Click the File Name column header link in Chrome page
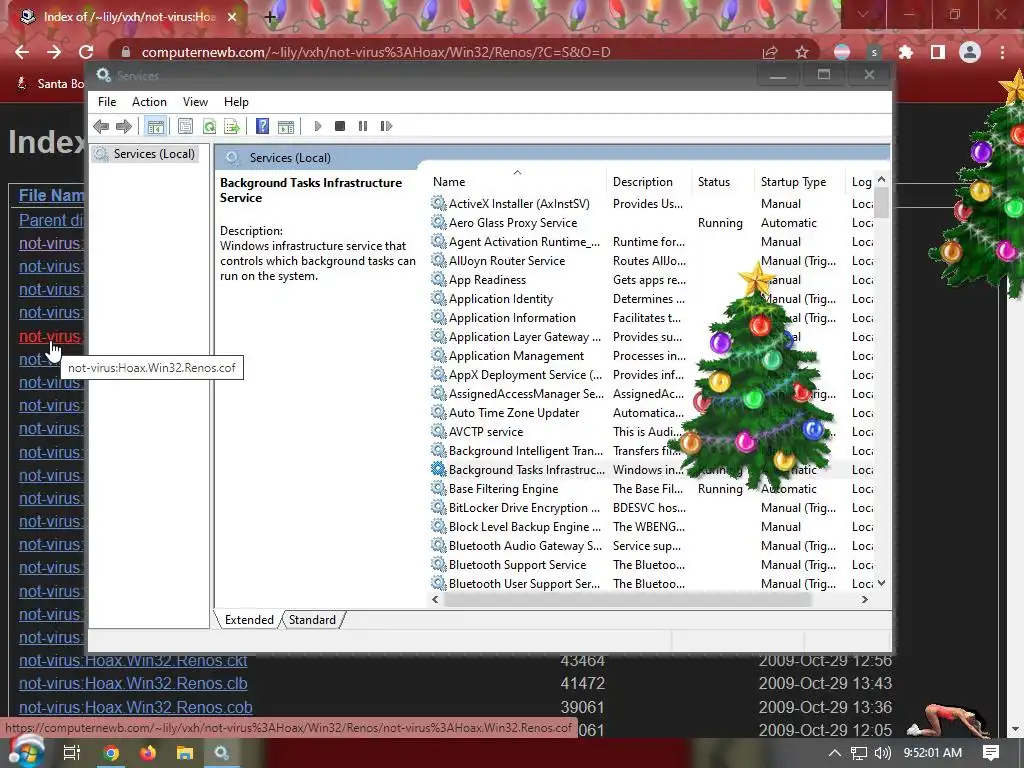Screen dimensions: 1024x768 [x=52, y=195]
